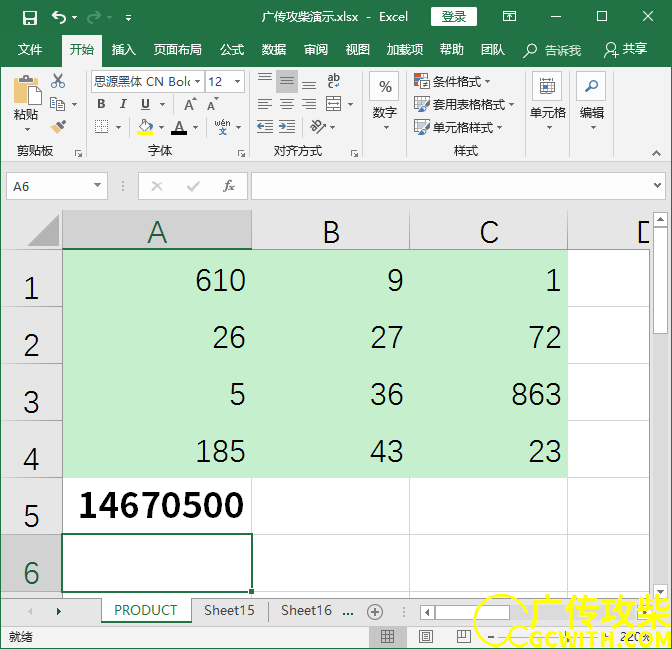Toggle middle vertical alignment

pos(287,81)
